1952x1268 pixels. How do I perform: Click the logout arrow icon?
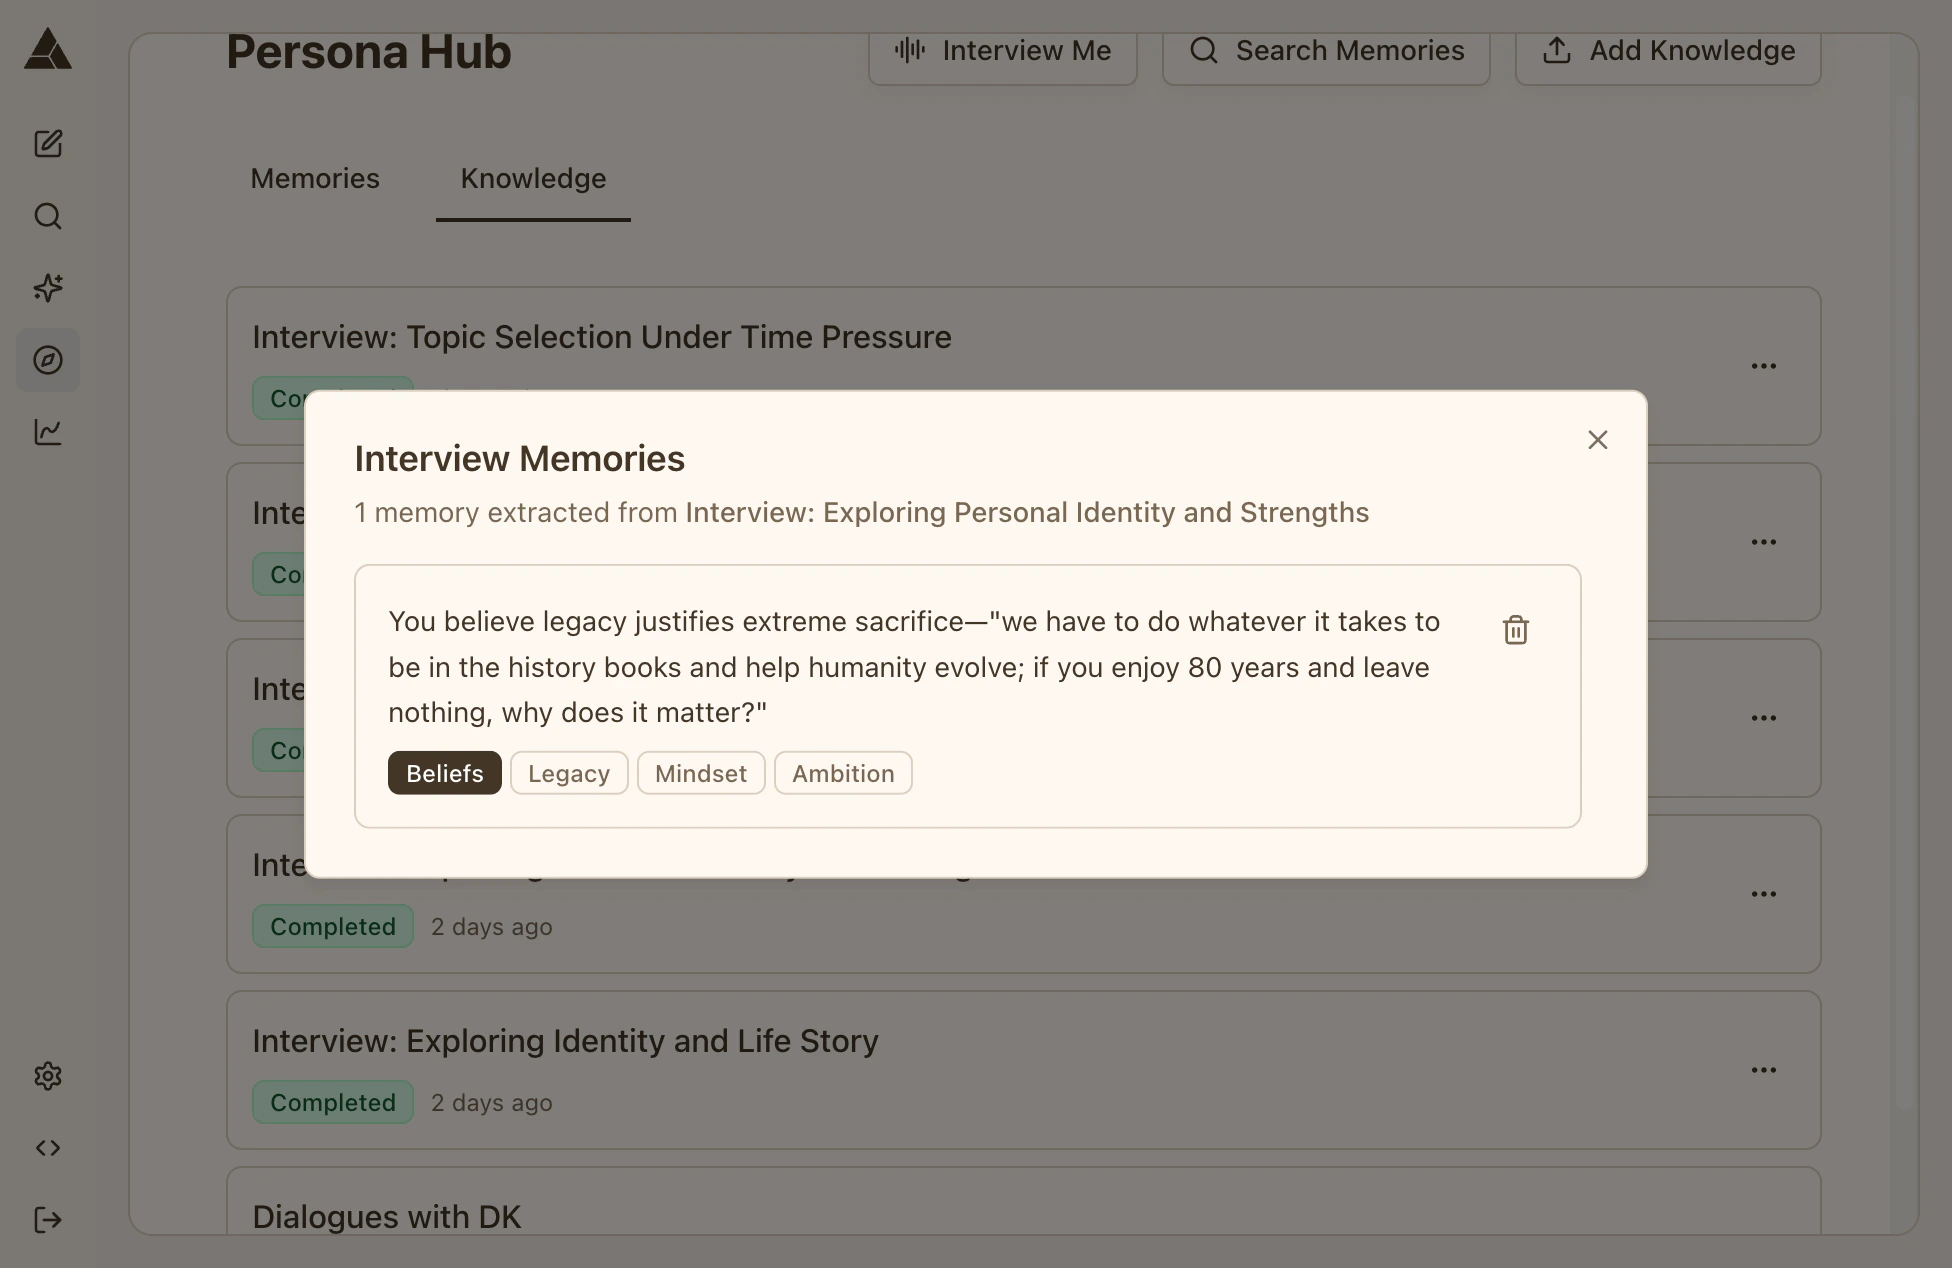coord(48,1220)
